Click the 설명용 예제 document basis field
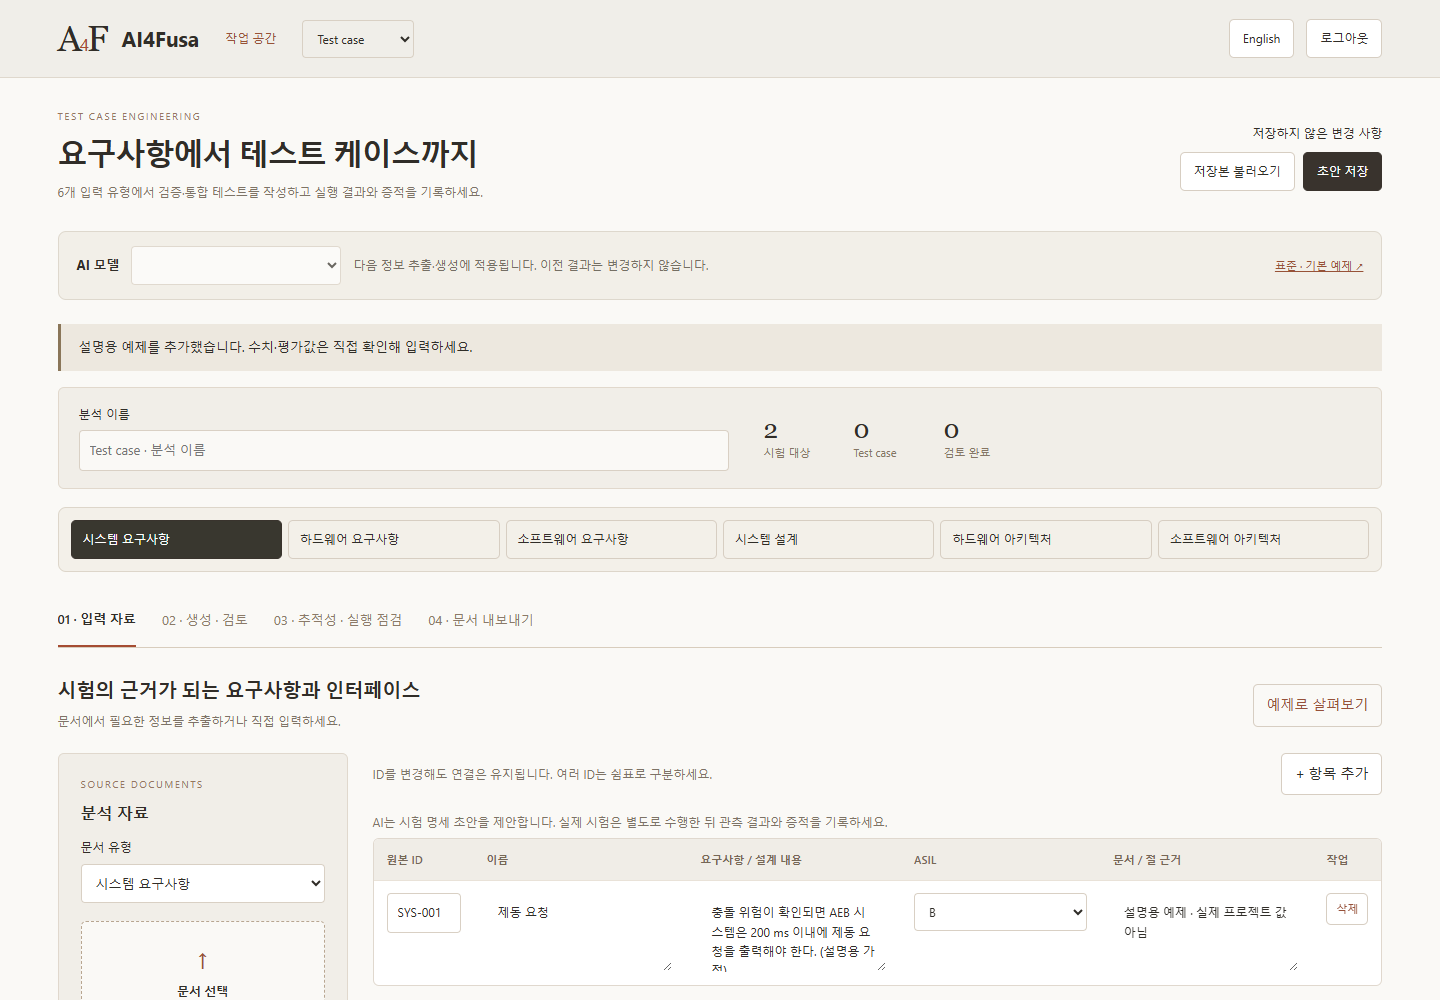1440x1000 pixels. [x=1206, y=932]
